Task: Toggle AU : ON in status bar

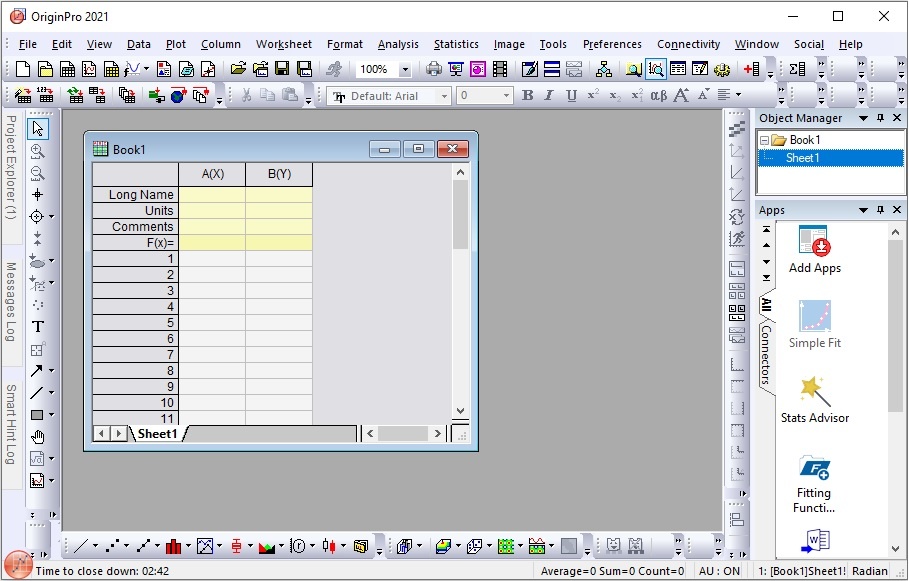Action: pyautogui.click(x=719, y=571)
